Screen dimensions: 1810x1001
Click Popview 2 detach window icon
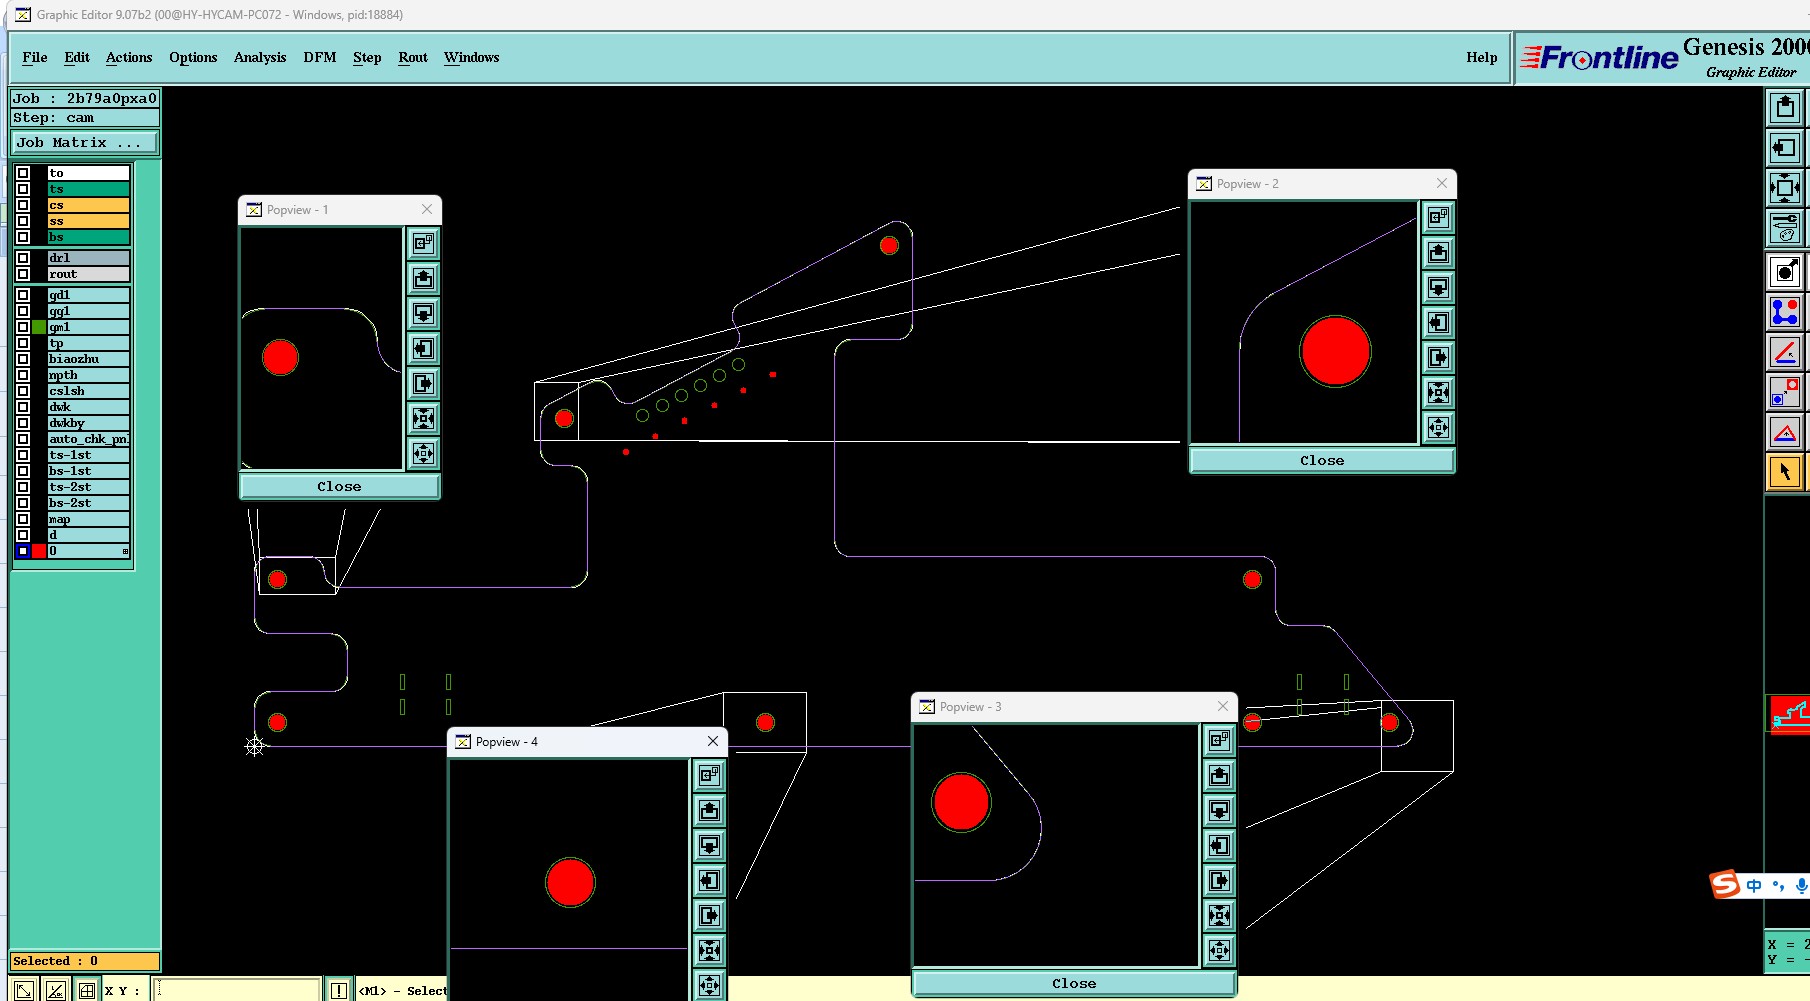[x=1439, y=217]
